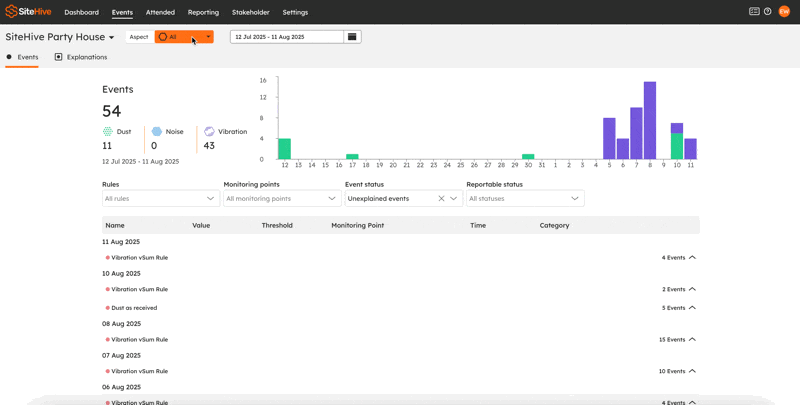Click the Dust count 11

click(107, 146)
